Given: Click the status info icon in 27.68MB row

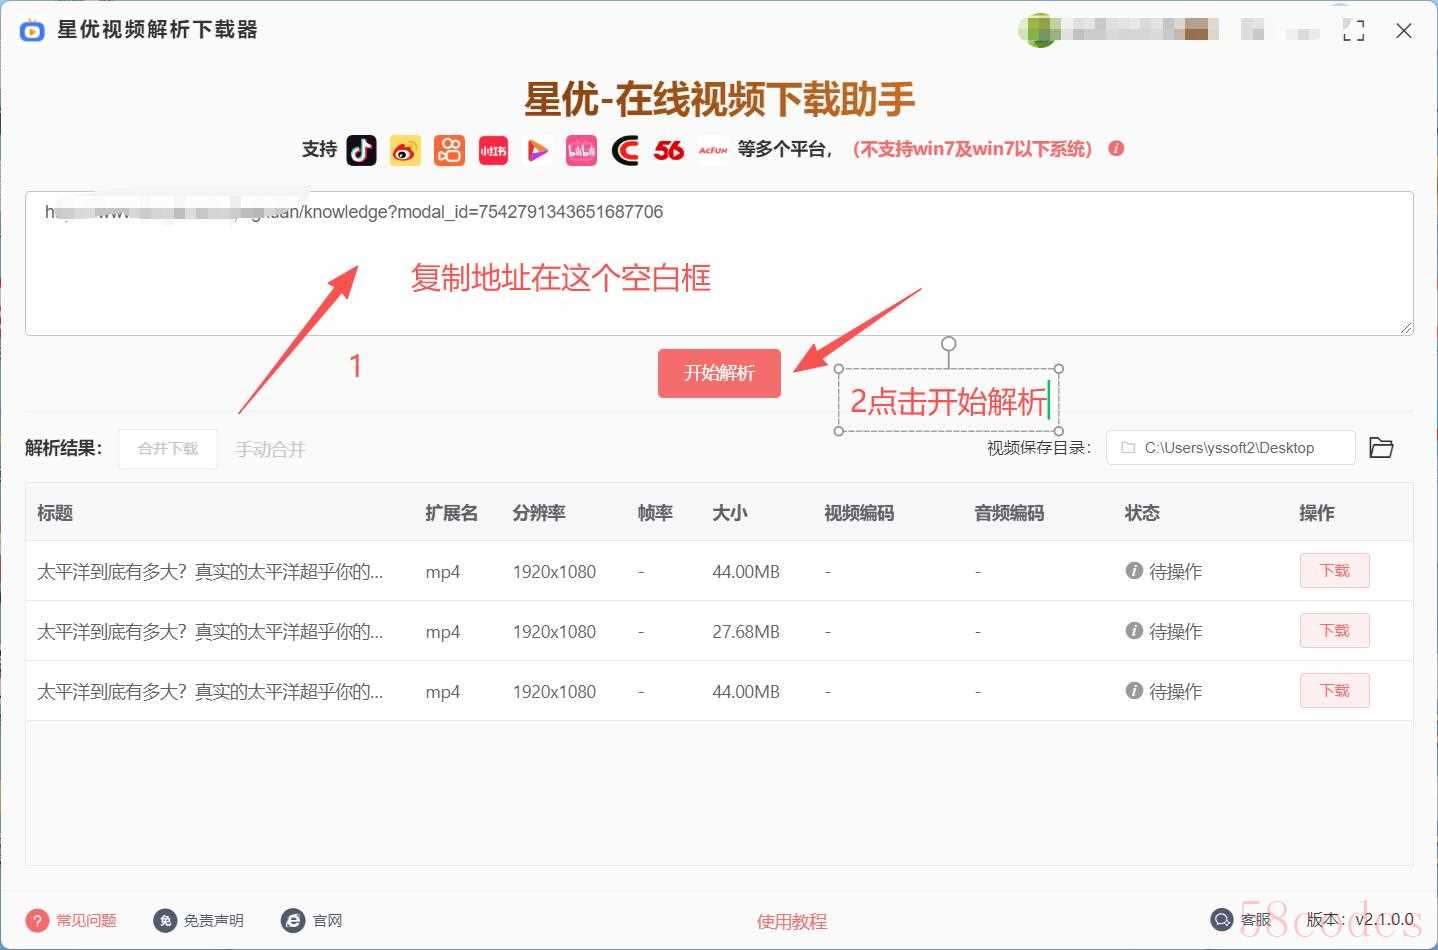Looking at the screenshot, I should click(x=1134, y=631).
